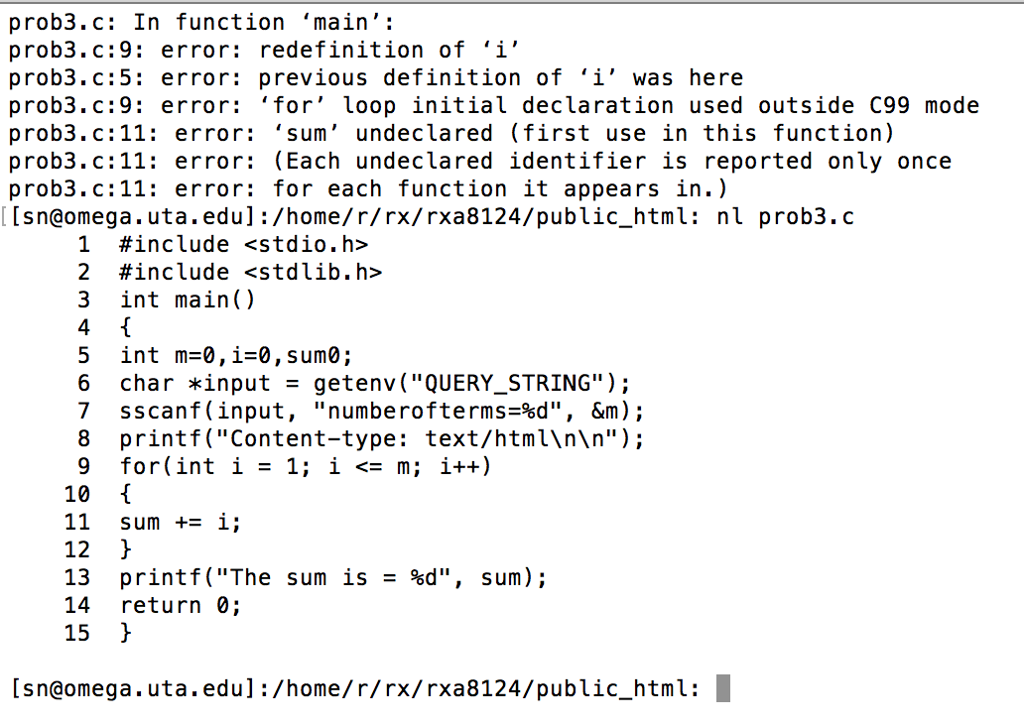Screen dimensions: 1024x724
Task: Click the 'nl prob3.c' command text
Action: click(x=786, y=217)
